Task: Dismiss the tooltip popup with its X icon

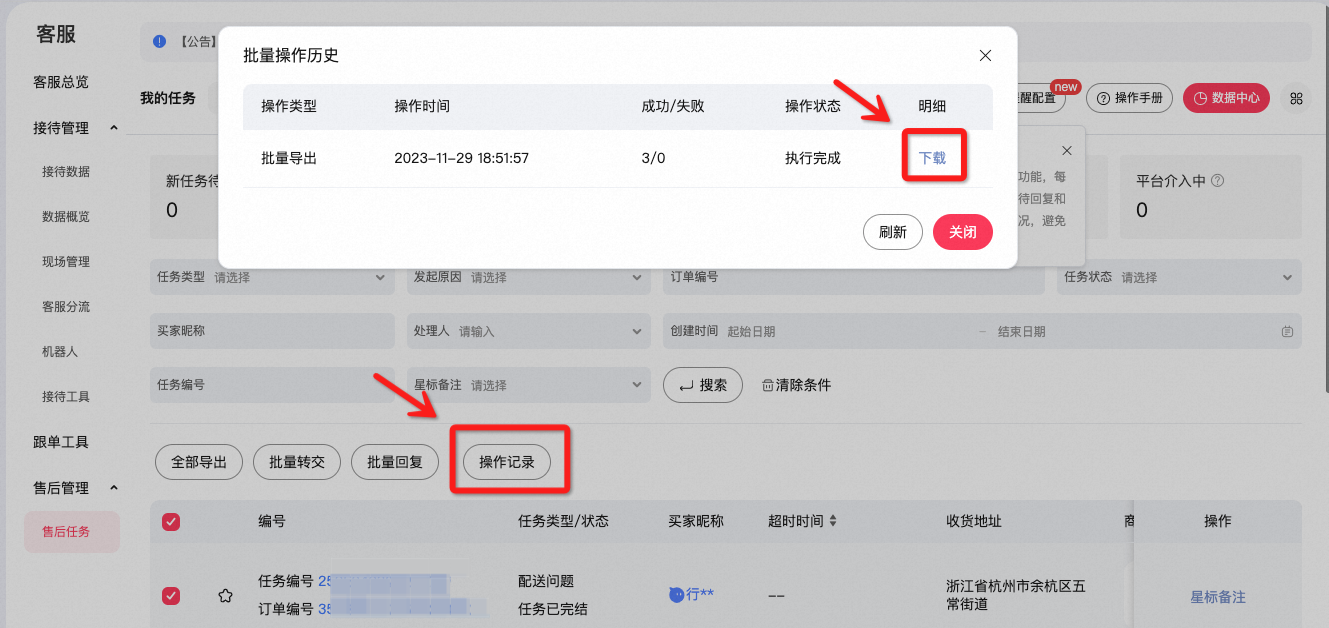Action: click(x=1066, y=150)
